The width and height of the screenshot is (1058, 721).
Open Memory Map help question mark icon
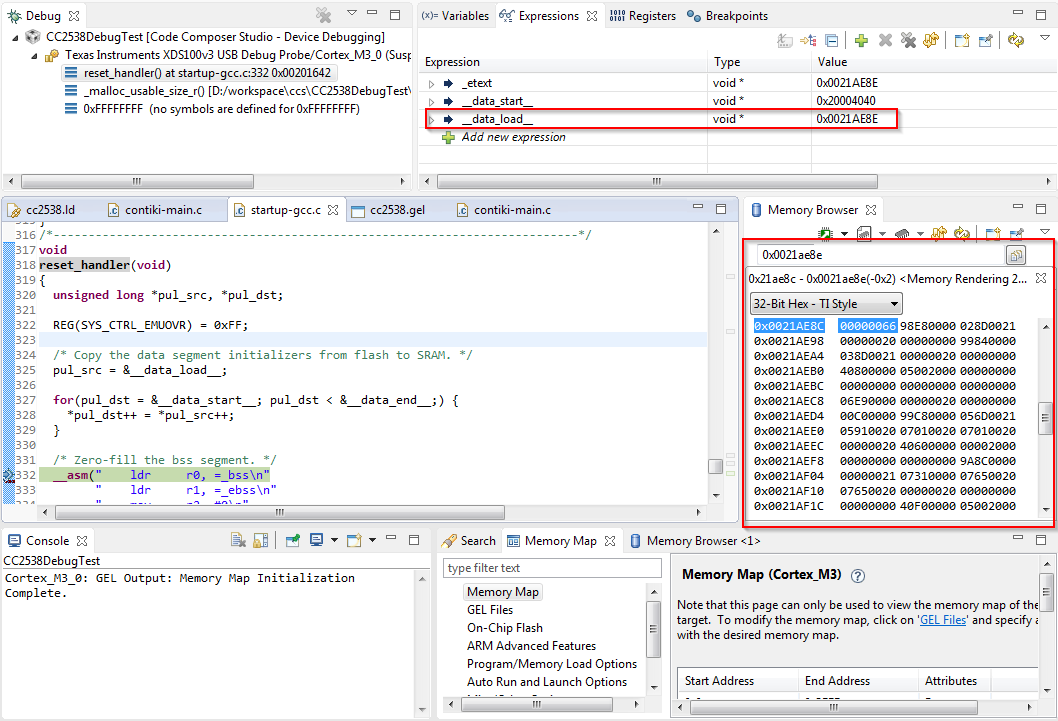(858, 576)
